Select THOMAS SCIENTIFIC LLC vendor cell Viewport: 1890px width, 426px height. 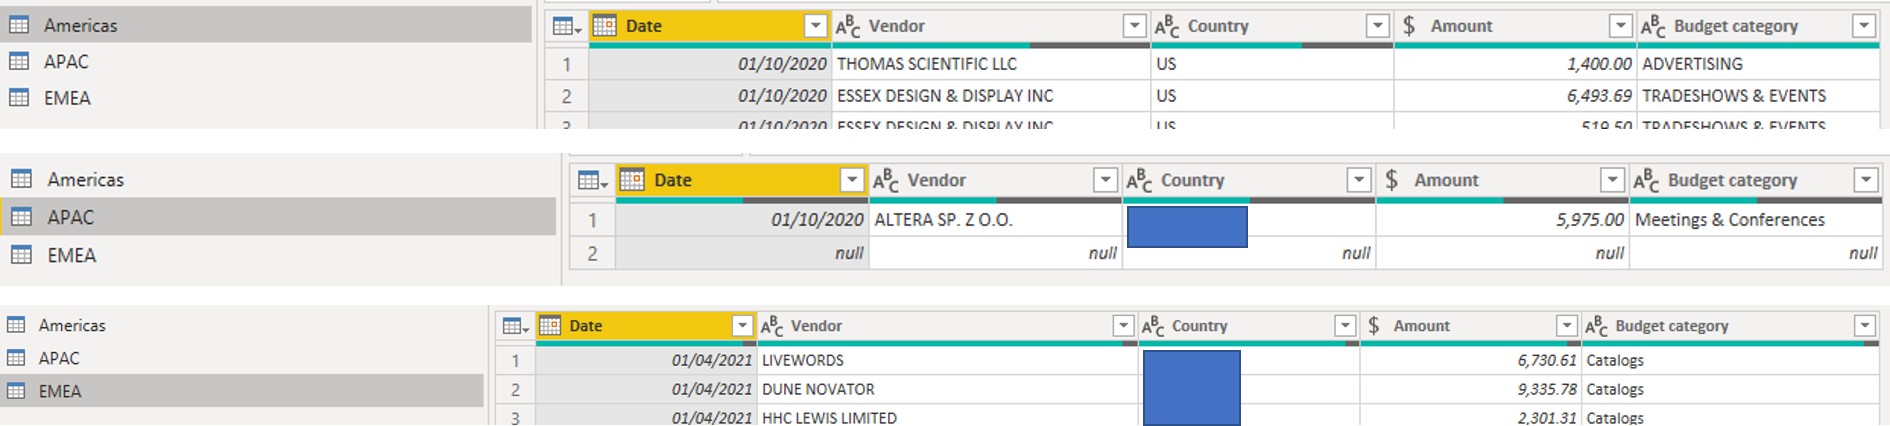pos(991,64)
